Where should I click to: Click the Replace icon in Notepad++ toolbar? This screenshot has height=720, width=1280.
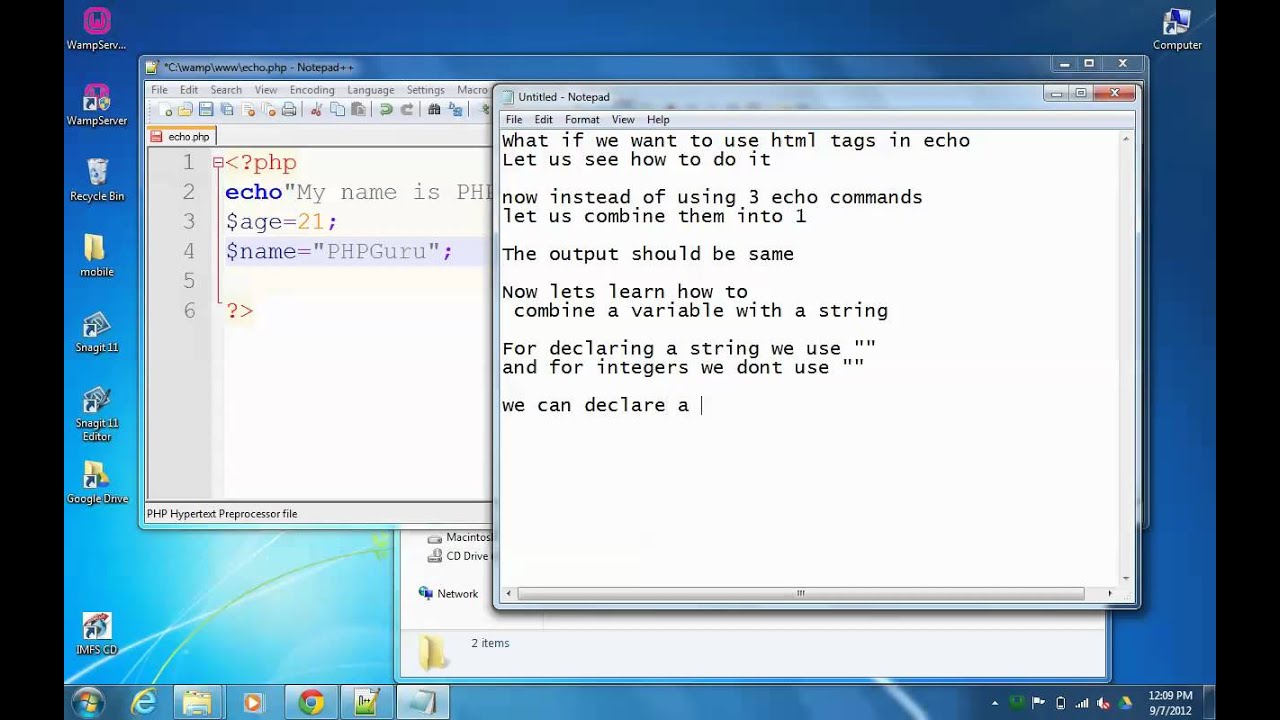(455, 109)
